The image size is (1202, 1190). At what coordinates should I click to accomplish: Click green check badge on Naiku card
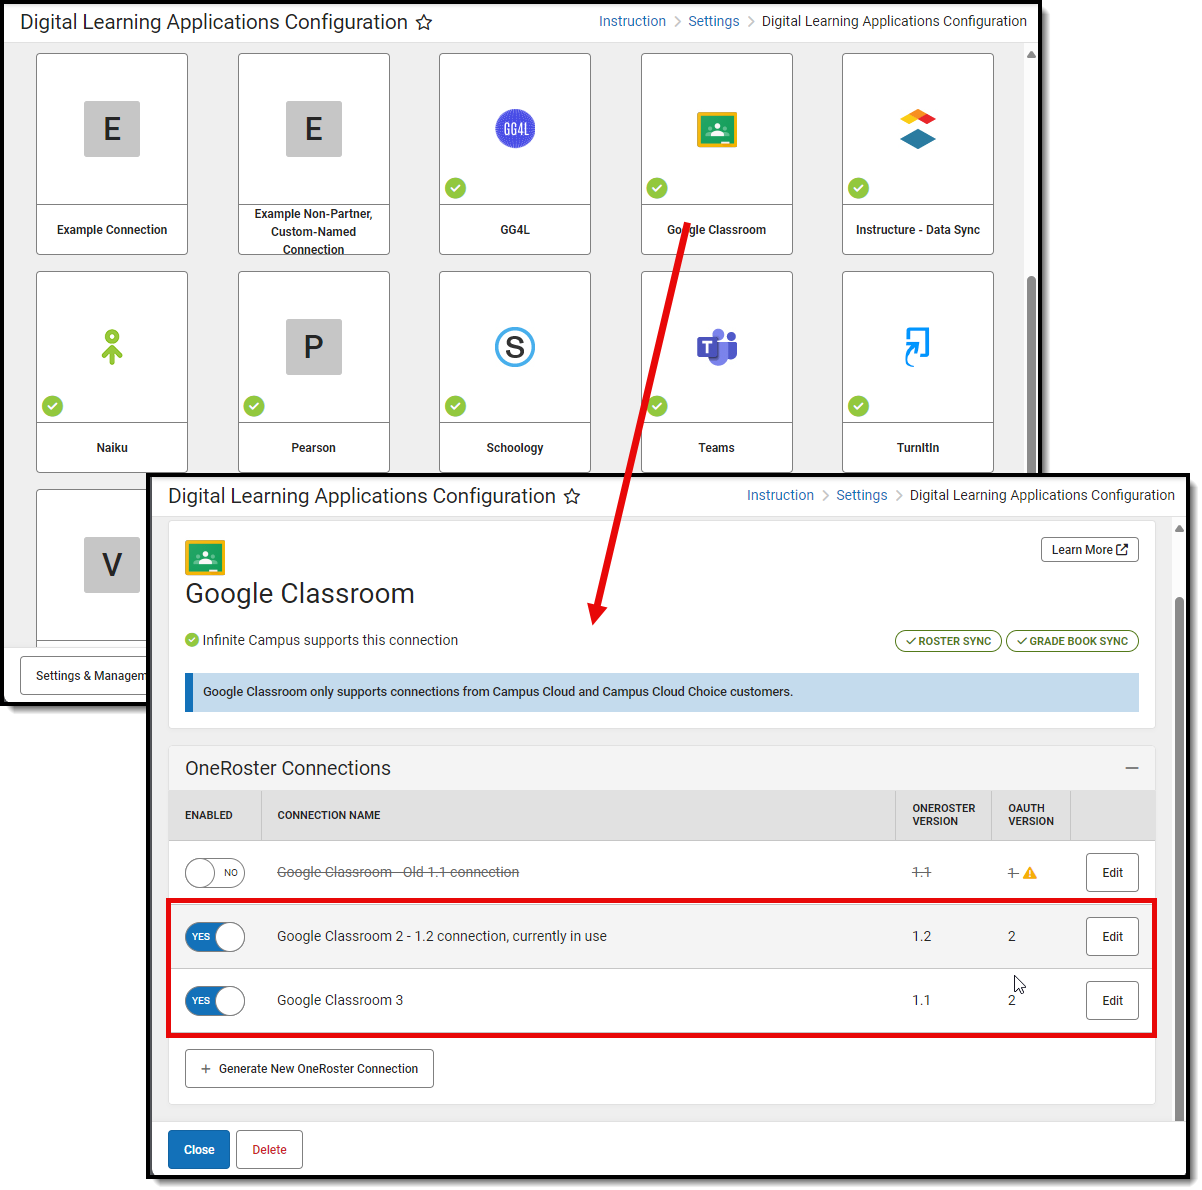click(53, 406)
